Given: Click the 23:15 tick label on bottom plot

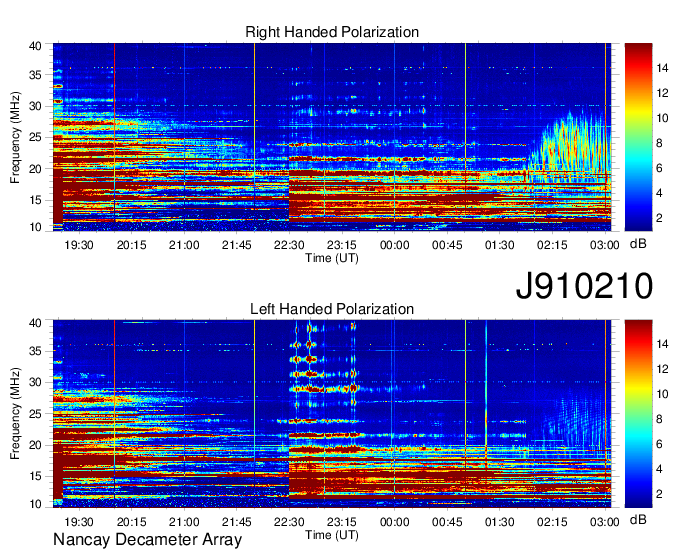Looking at the screenshot, I should (x=342, y=522).
